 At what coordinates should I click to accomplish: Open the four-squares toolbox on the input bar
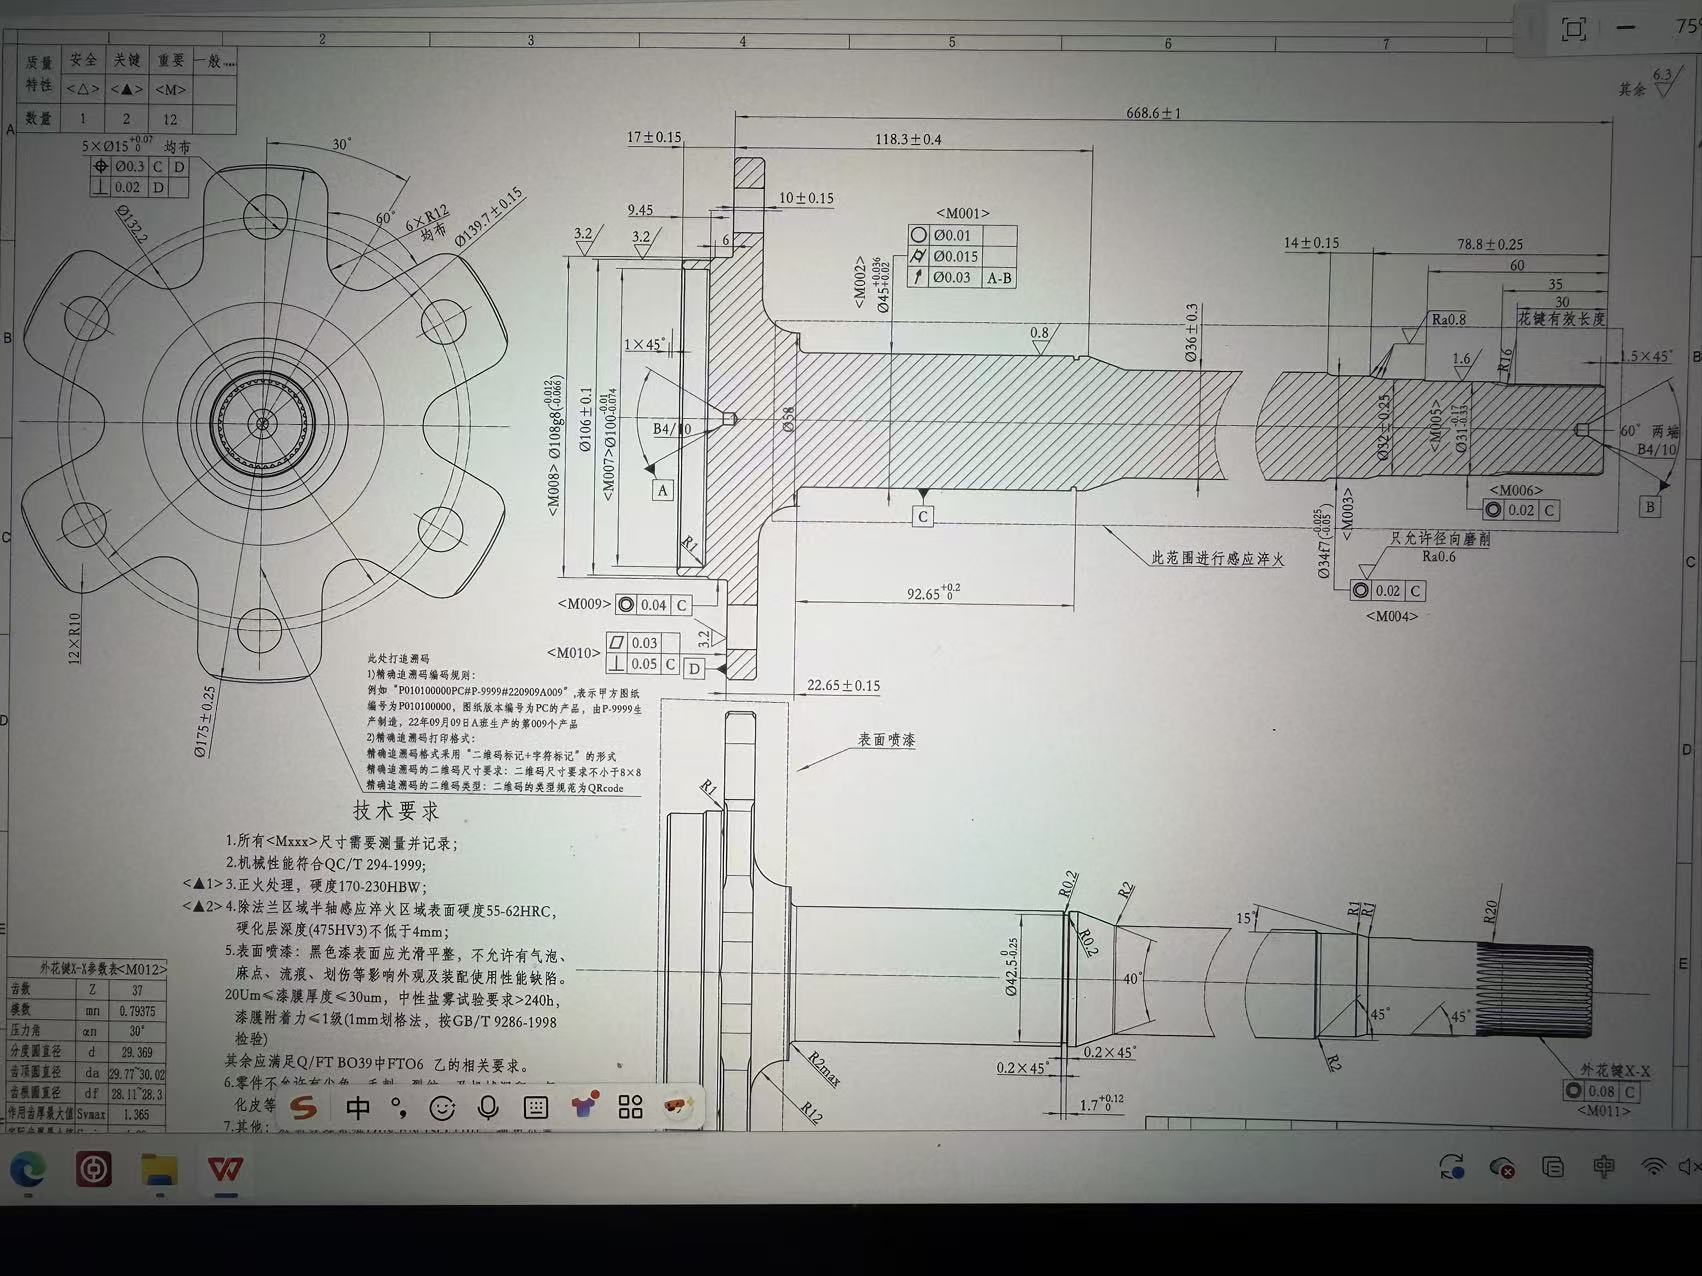(x=630, y=1107)
